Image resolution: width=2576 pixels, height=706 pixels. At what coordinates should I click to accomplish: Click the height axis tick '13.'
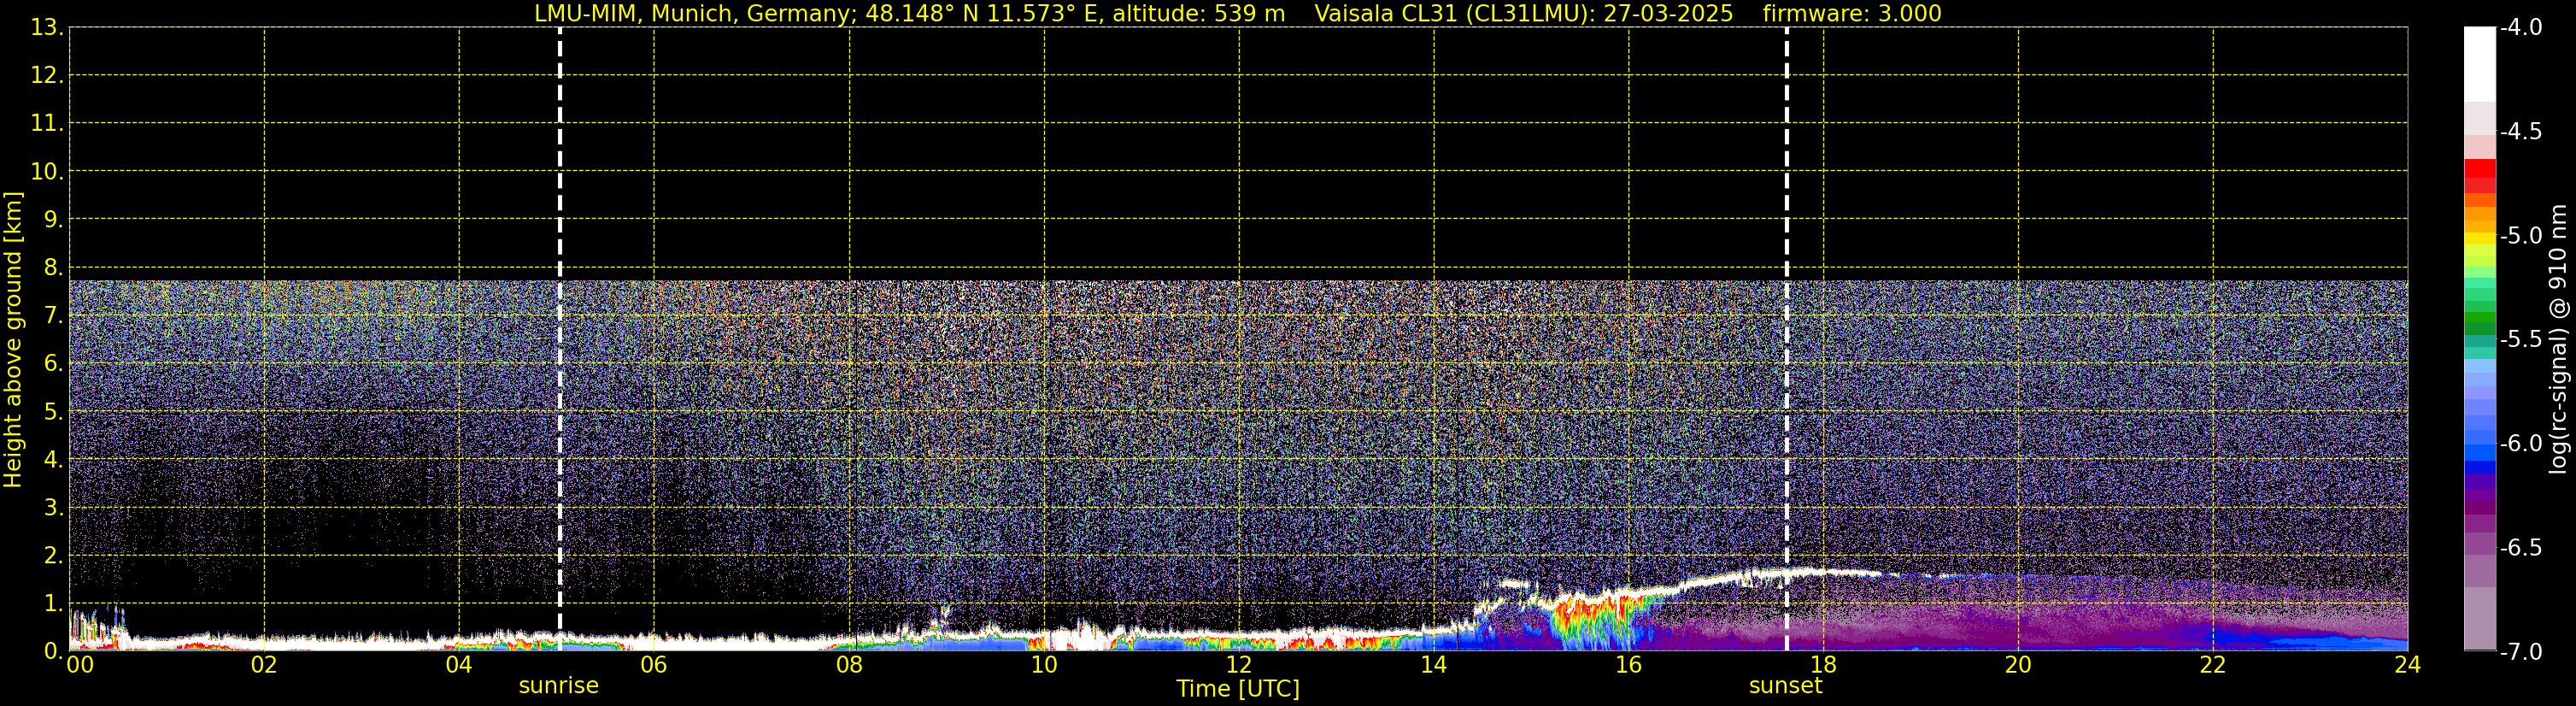[47, 27]
